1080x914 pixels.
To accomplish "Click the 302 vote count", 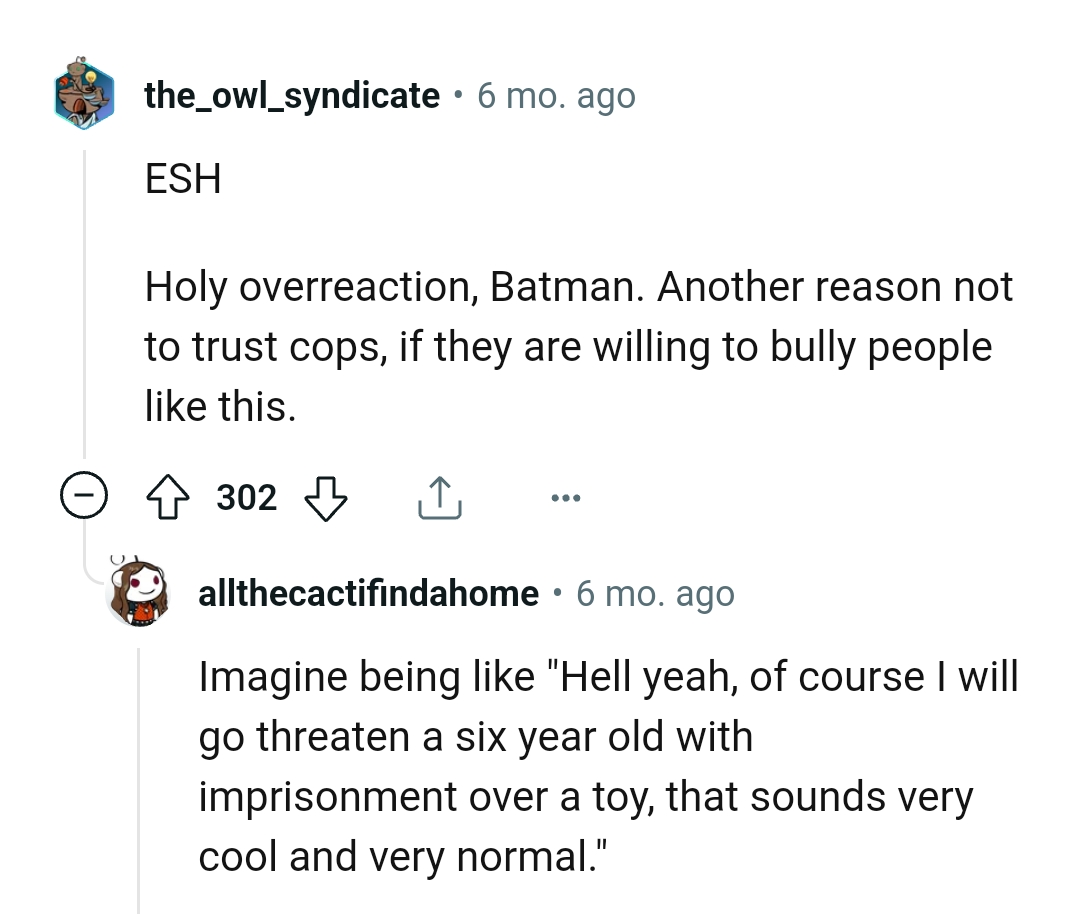I will point(247,497).
